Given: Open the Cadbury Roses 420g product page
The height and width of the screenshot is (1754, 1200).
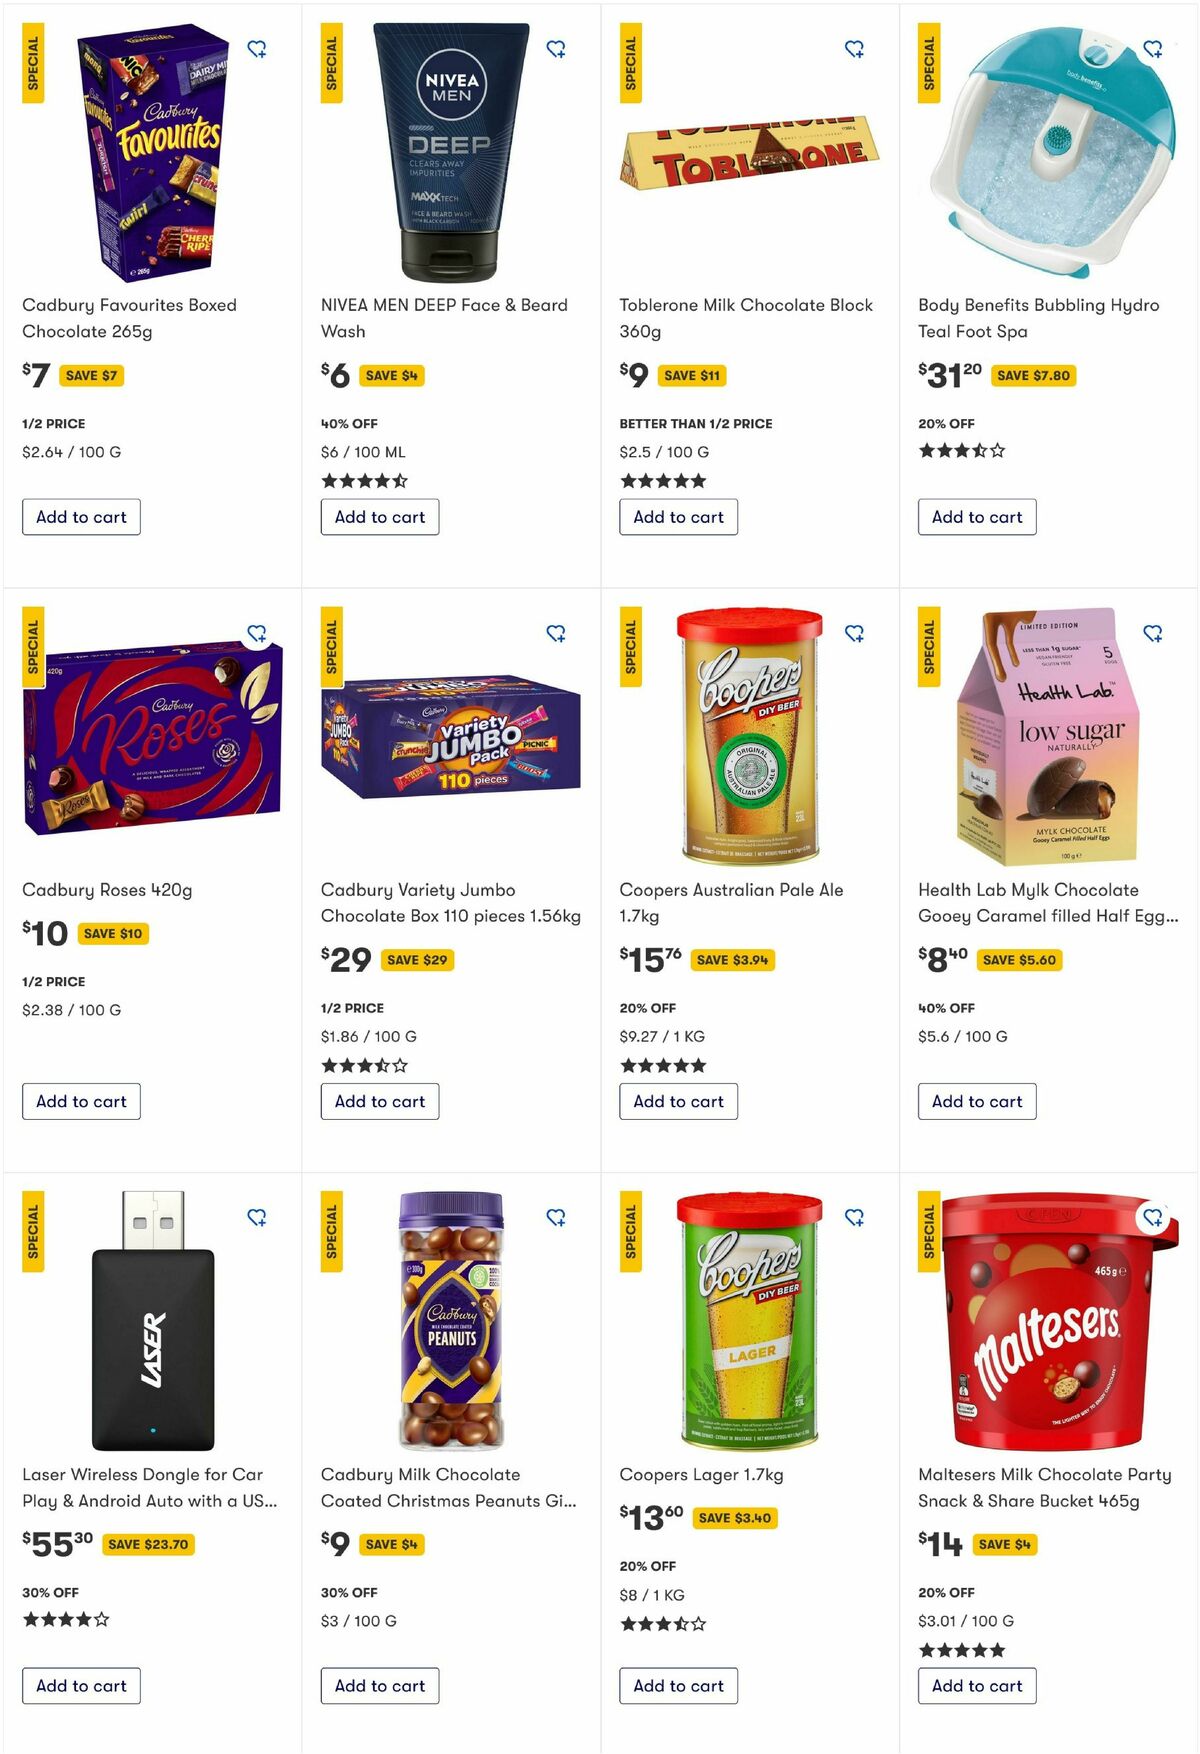Looking at the screenshot, I should click(x=109, y=889).
